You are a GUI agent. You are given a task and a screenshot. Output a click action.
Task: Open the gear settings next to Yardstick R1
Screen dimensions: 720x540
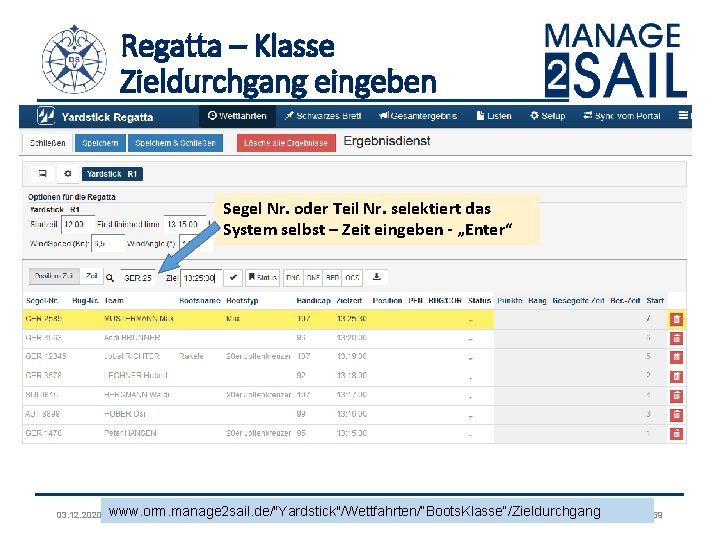[x=68, y=174]
